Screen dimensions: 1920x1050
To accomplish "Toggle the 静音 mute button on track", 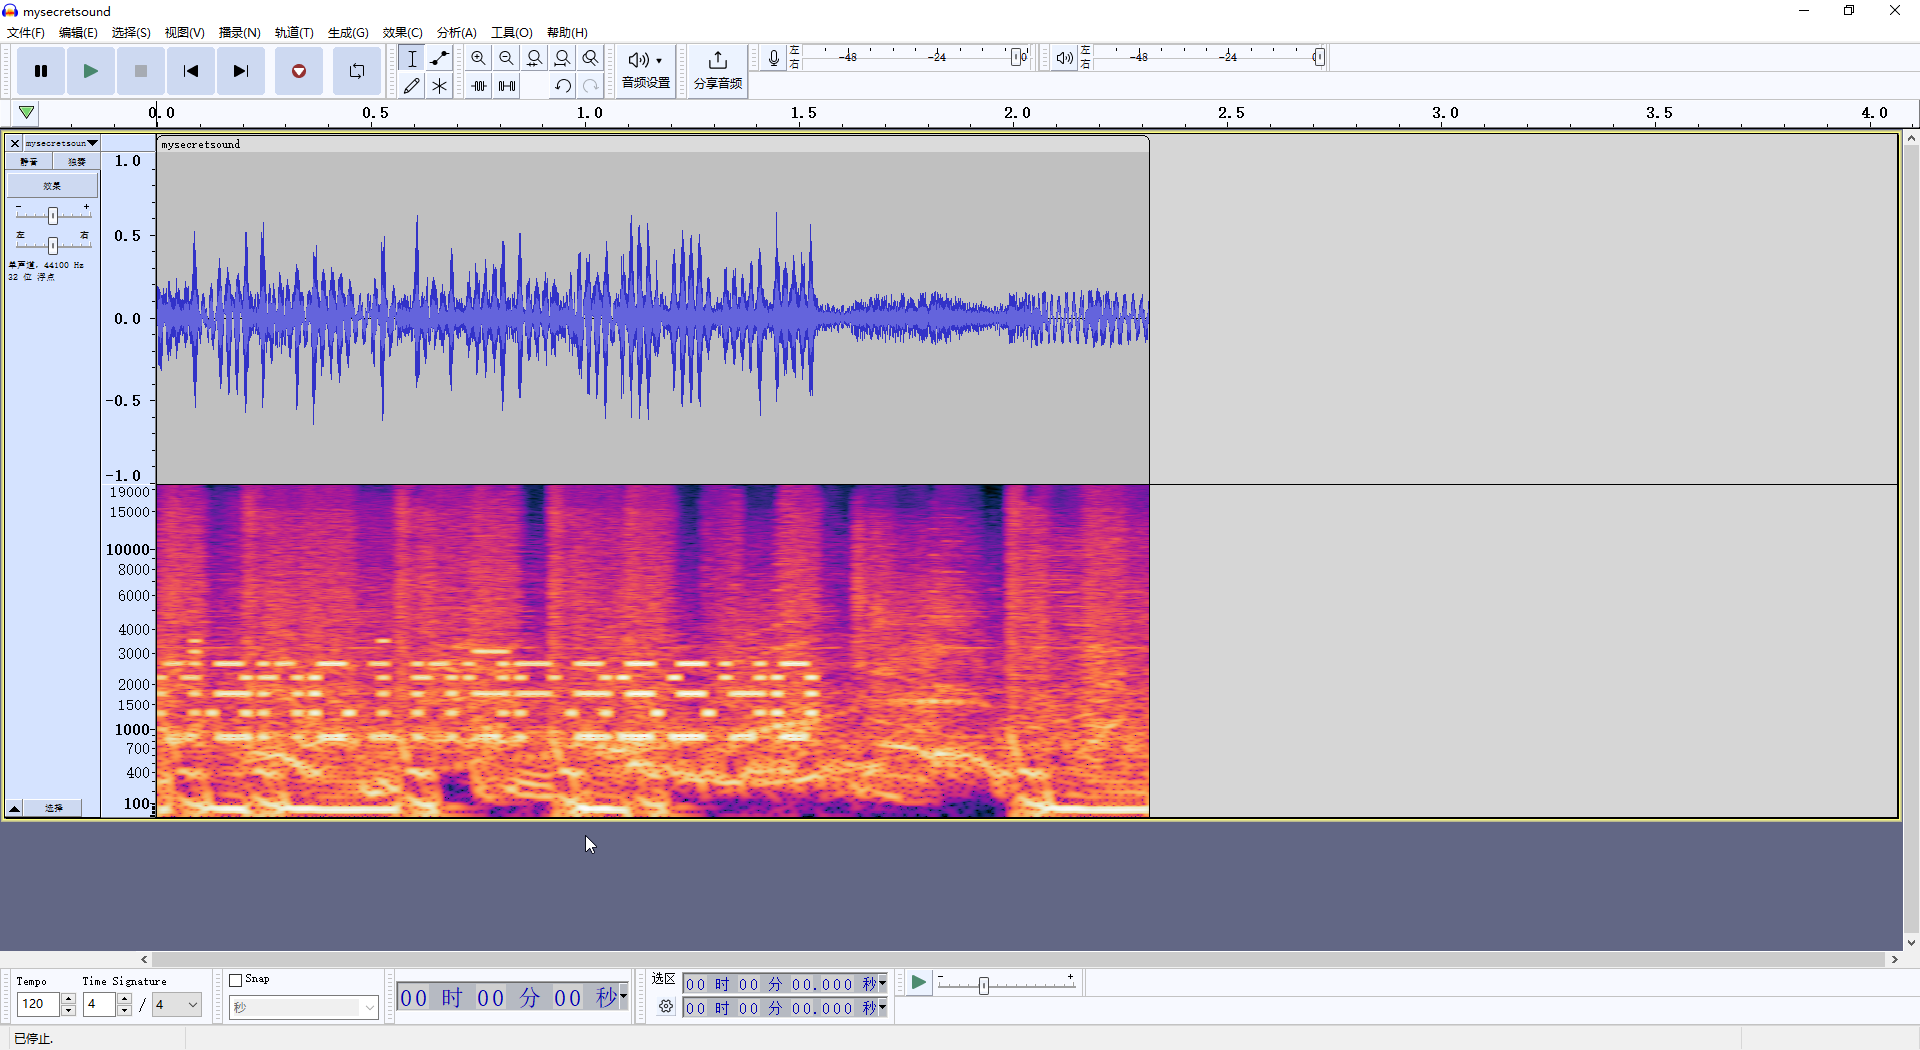I will tap(30, 162).
